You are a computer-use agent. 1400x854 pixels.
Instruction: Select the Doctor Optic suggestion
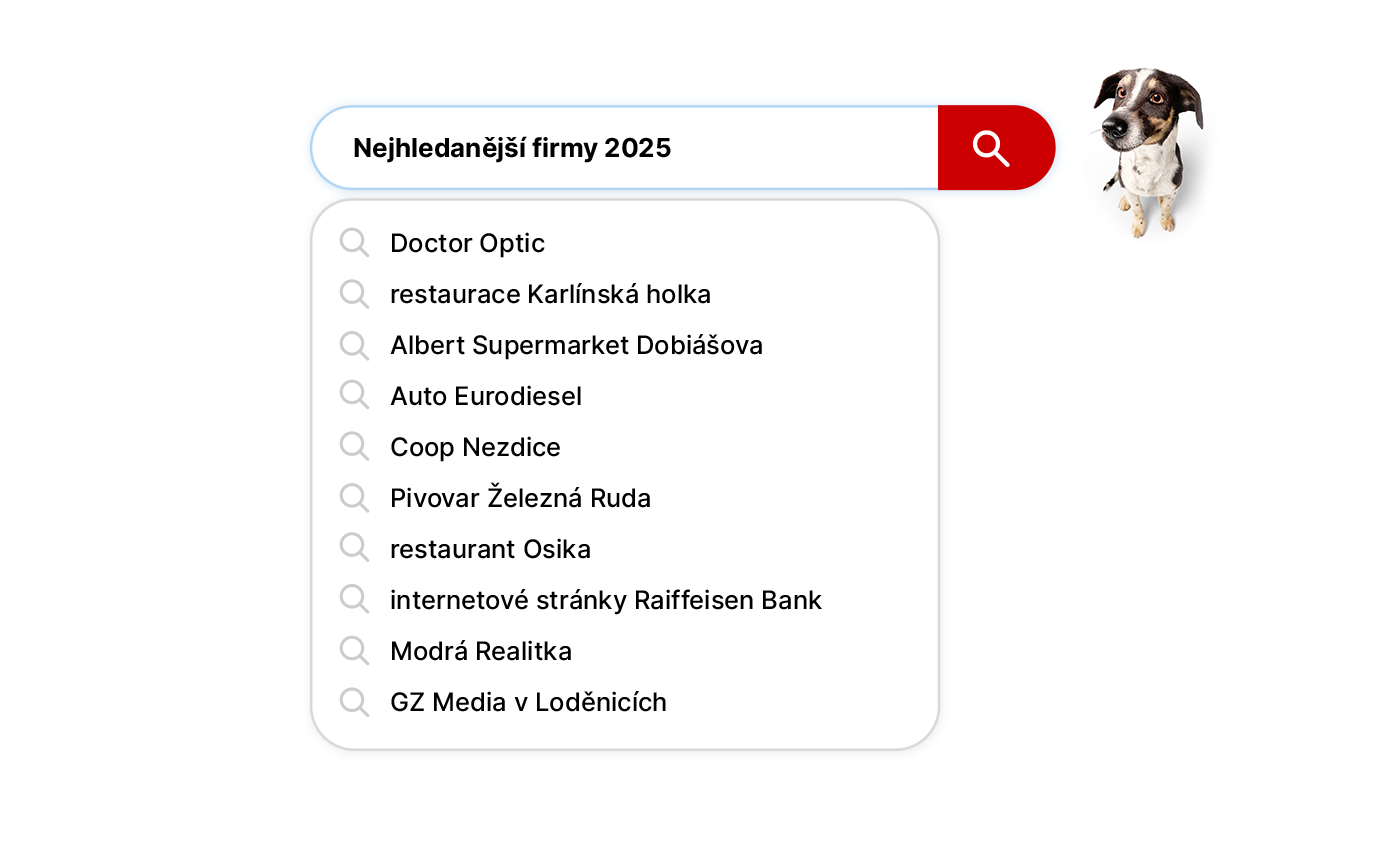click(x=467, y=243)
